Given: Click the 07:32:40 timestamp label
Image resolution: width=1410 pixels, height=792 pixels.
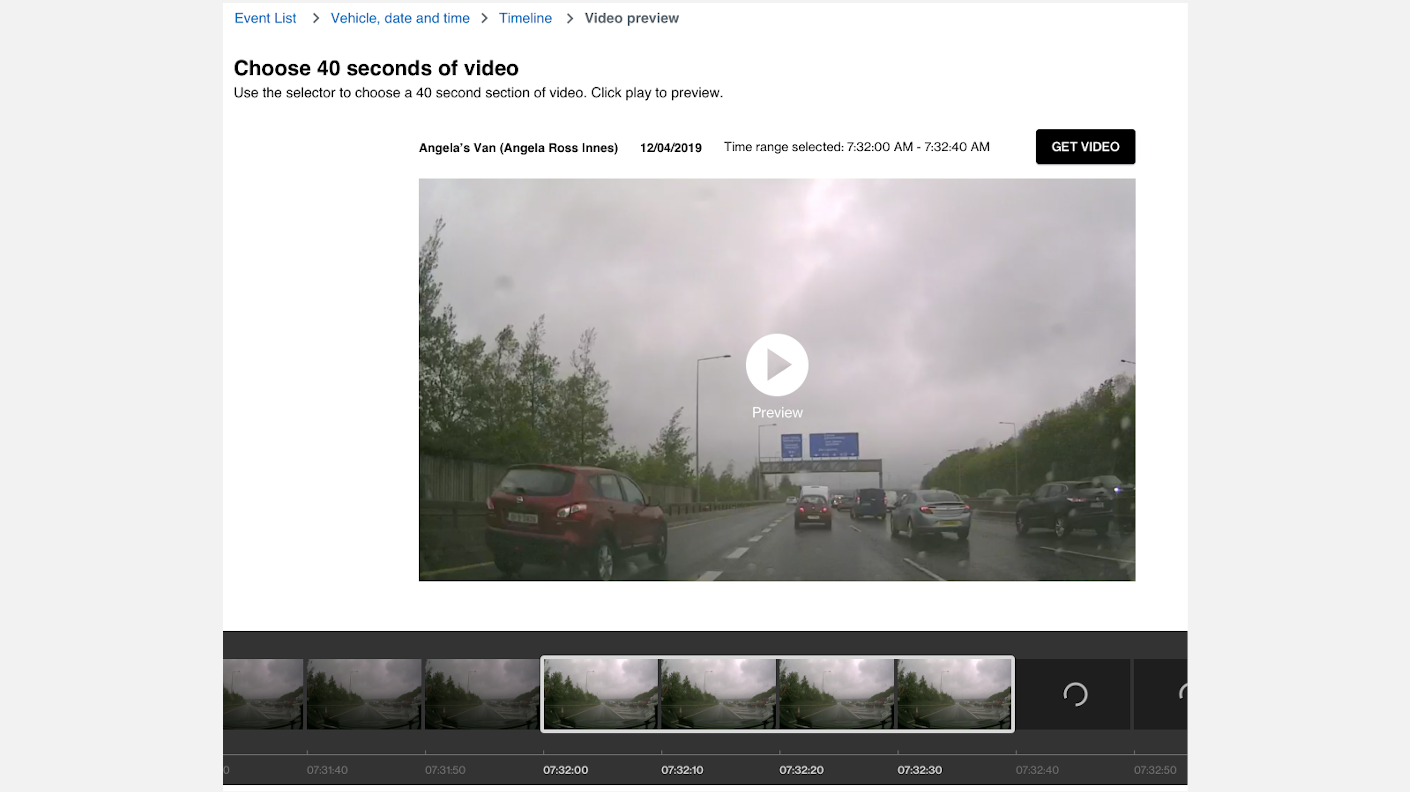Looking at the screenshot, I should click(x=1037, y=770).
